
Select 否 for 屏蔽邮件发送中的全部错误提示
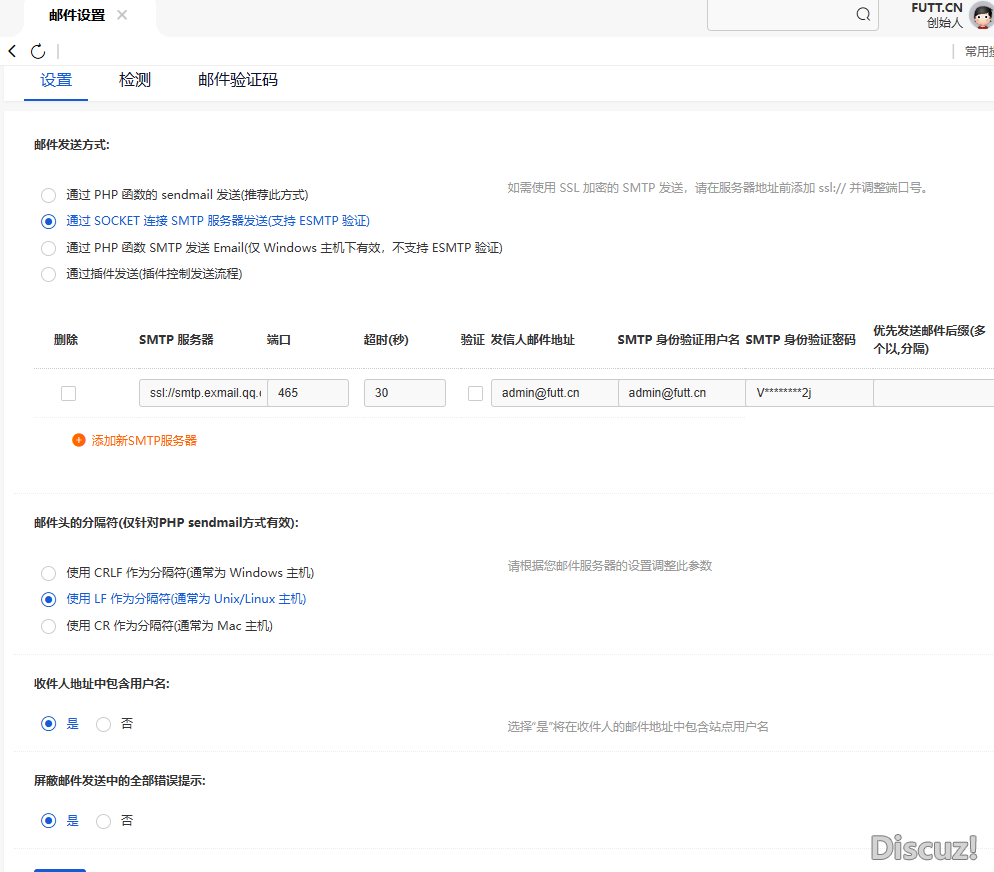click(103, 821)
